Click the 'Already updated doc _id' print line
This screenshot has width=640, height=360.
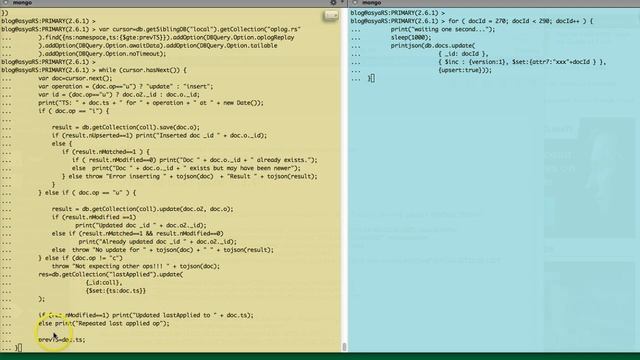(x=158, y=242)
